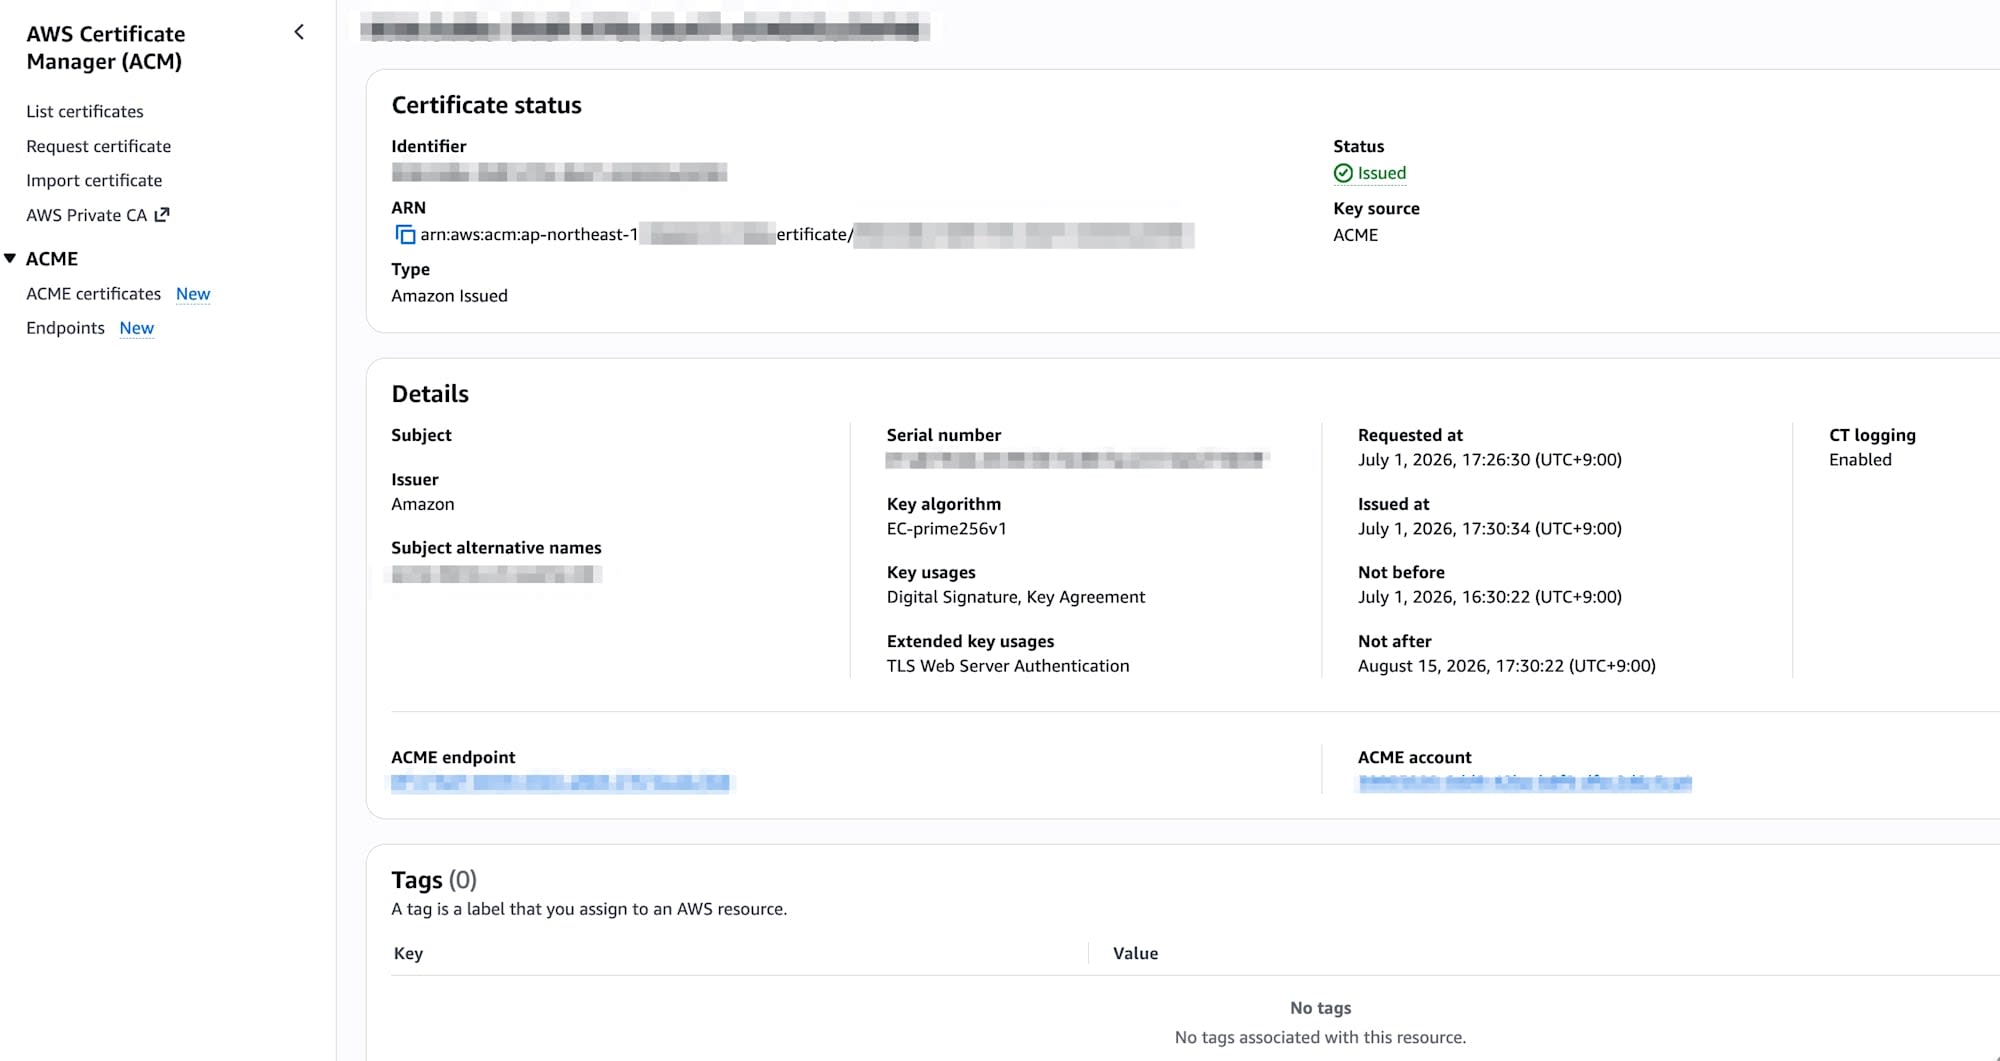2000x1061 pixels.
Task: Click the Tags (0) heading
Action: (x=434, y=880)
